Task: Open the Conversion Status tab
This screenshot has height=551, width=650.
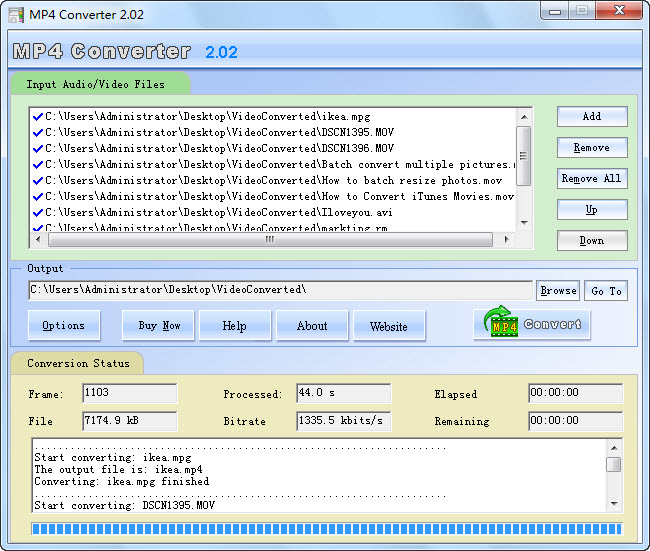Action: 78,364
